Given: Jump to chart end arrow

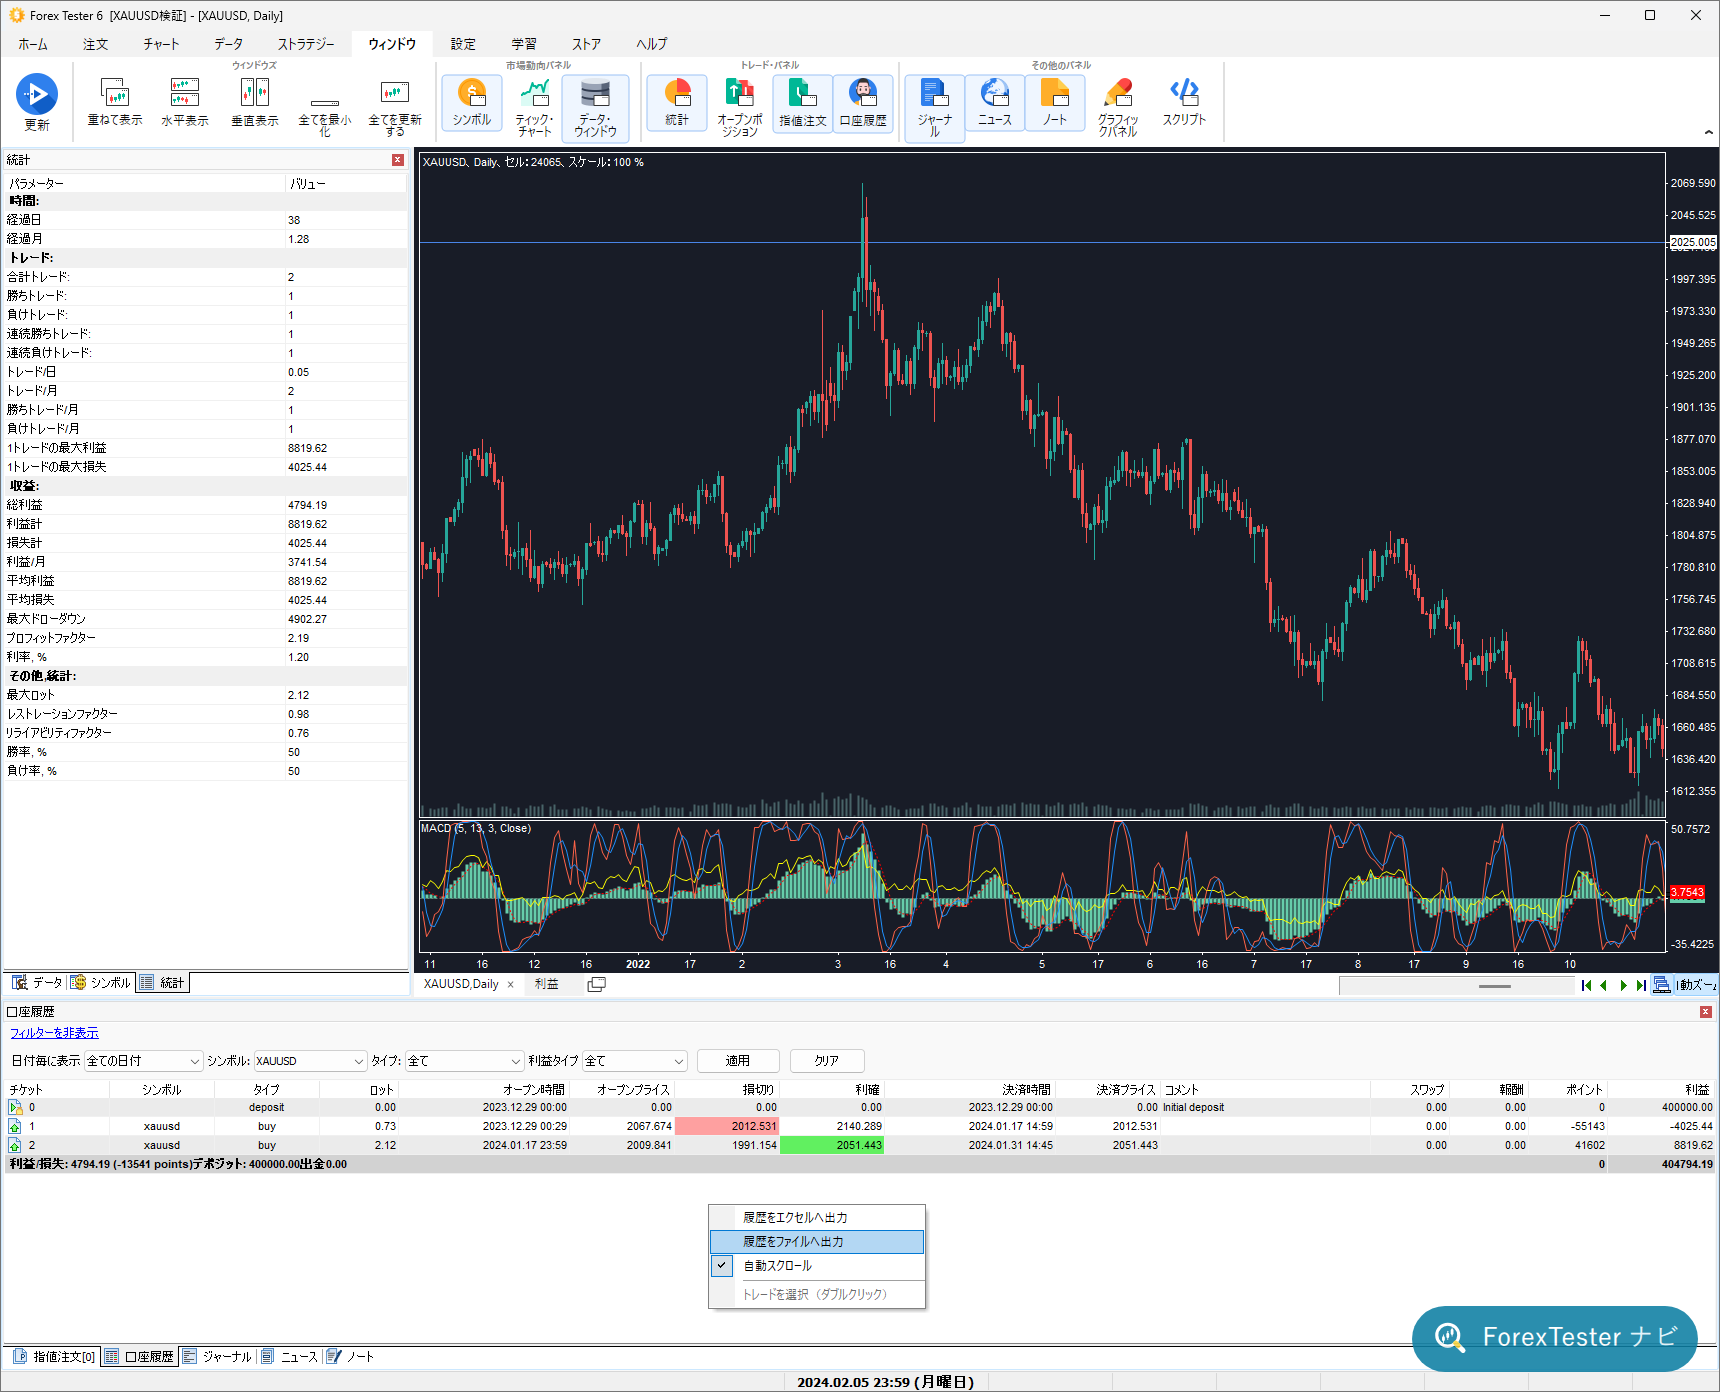Looking at the screenshot, I should pyautogui.click(x=1641, y=985).
